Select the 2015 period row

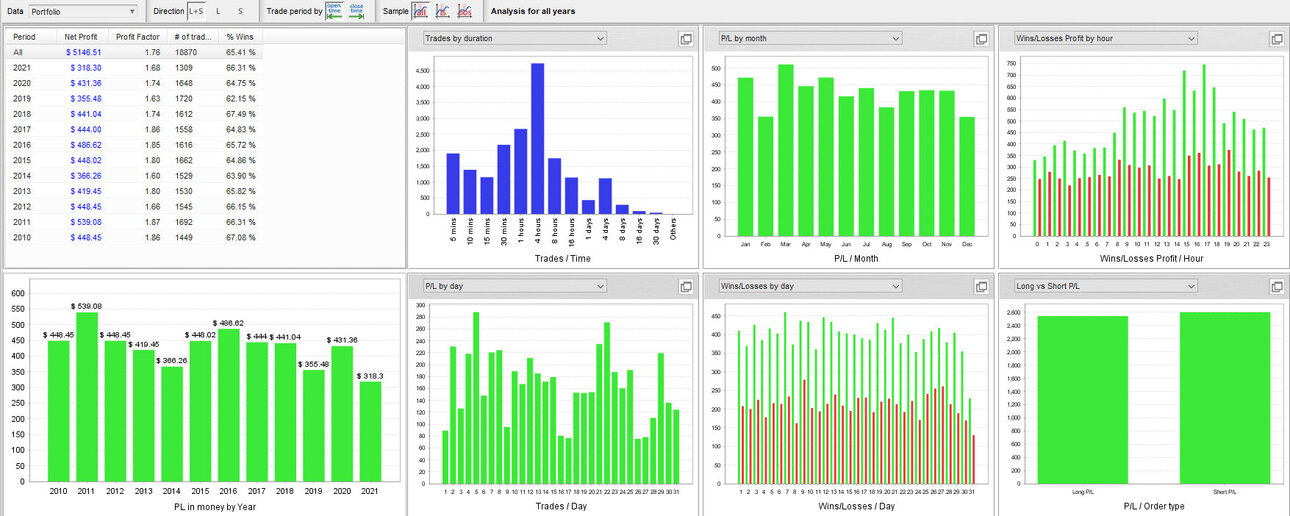(x=135, y=160)
